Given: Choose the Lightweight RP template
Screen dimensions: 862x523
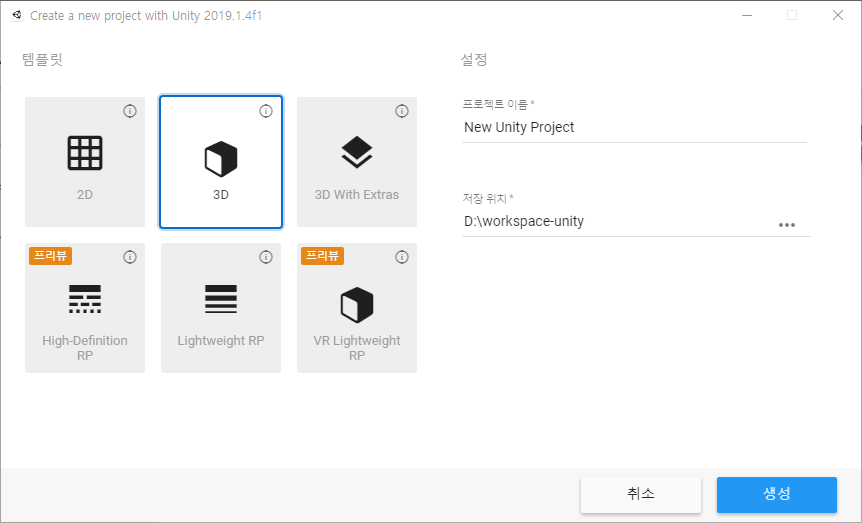Looking at the screenshot, I should [221, 308].
